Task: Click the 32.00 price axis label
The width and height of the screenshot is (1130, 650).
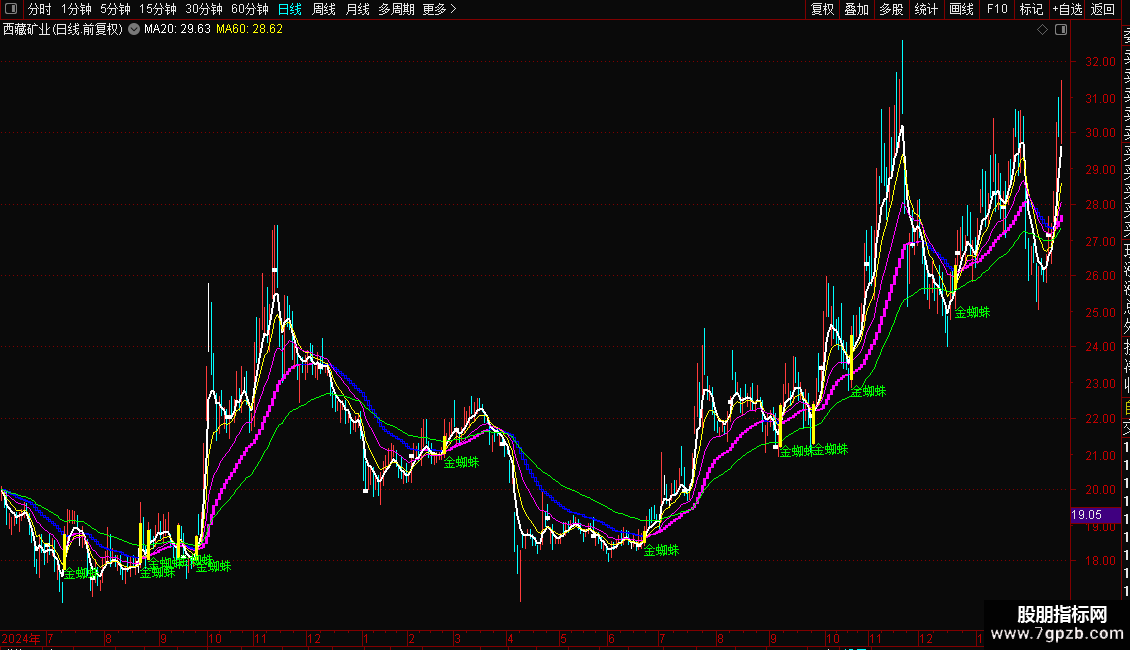Action: point(1100,62)
